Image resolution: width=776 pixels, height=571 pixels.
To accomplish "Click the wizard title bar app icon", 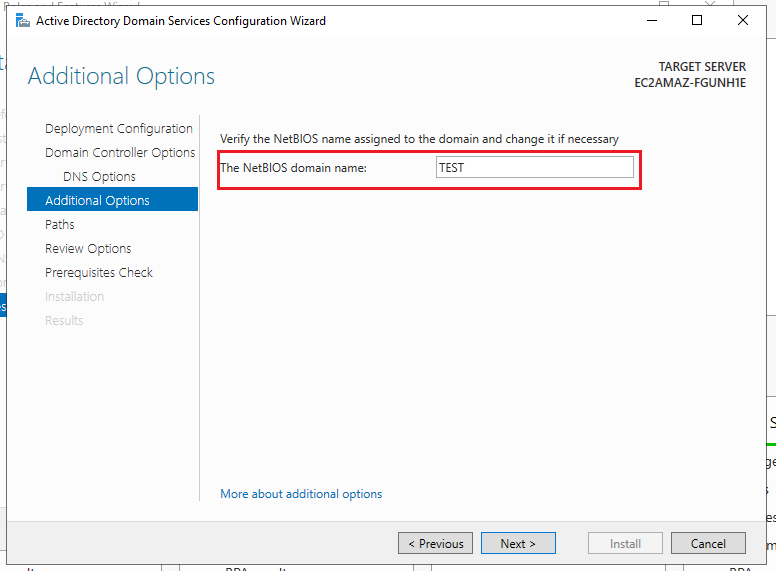I will coord(22,21).
